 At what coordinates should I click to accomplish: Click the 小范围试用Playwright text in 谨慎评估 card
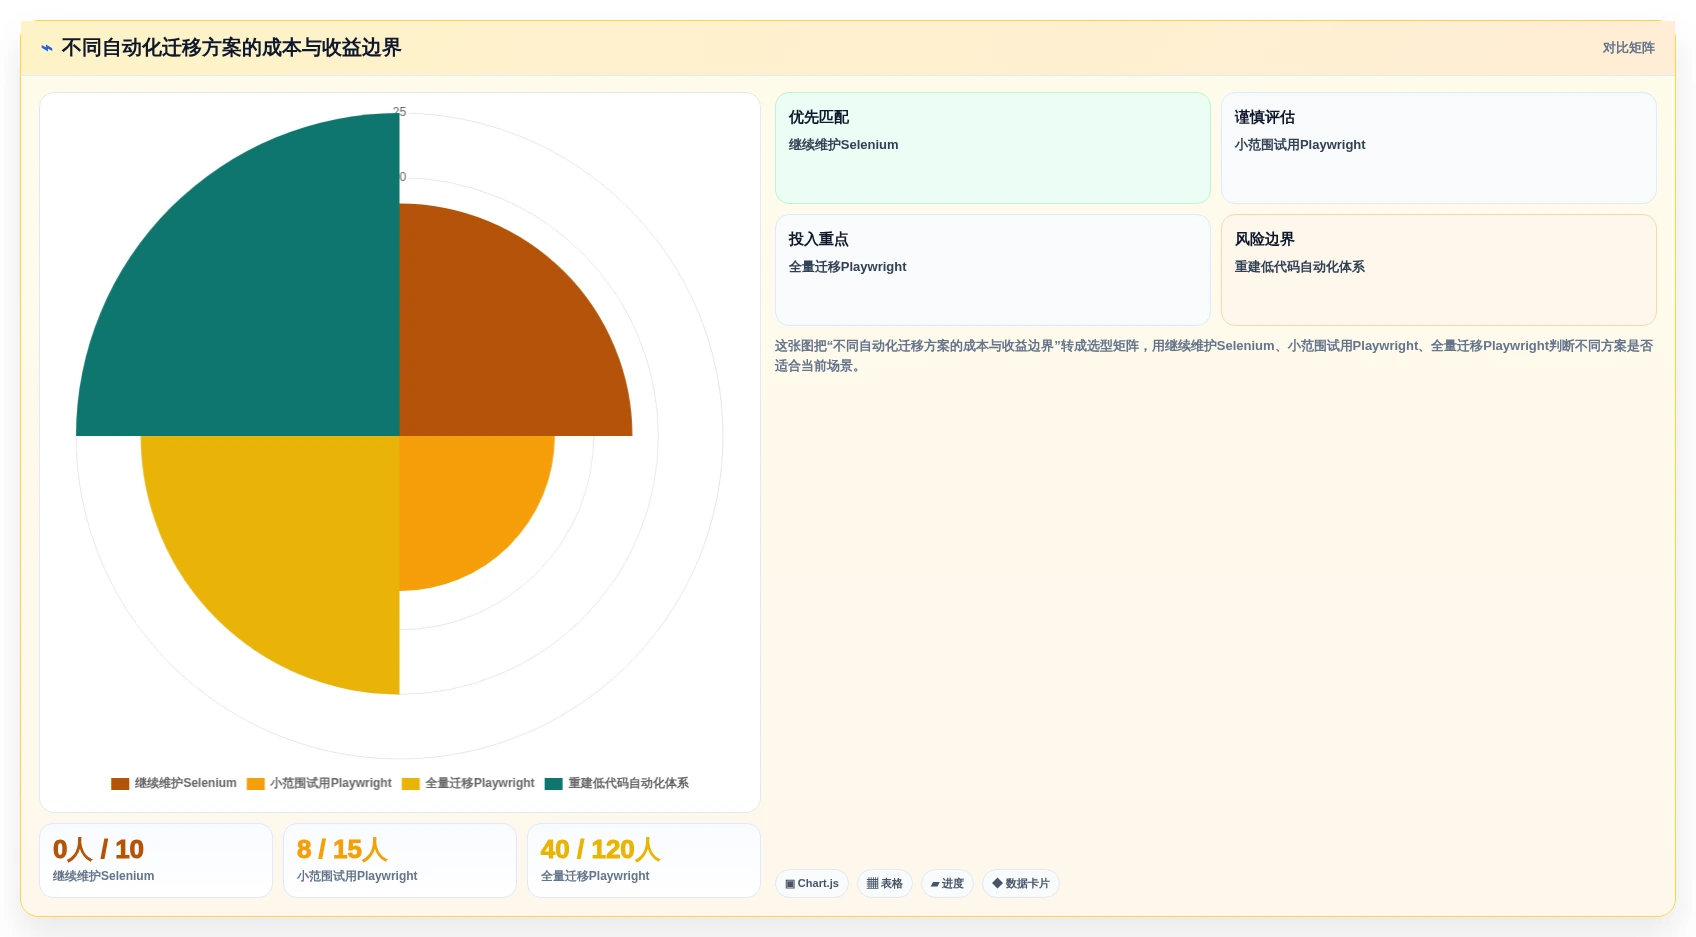click(1299, 145)
